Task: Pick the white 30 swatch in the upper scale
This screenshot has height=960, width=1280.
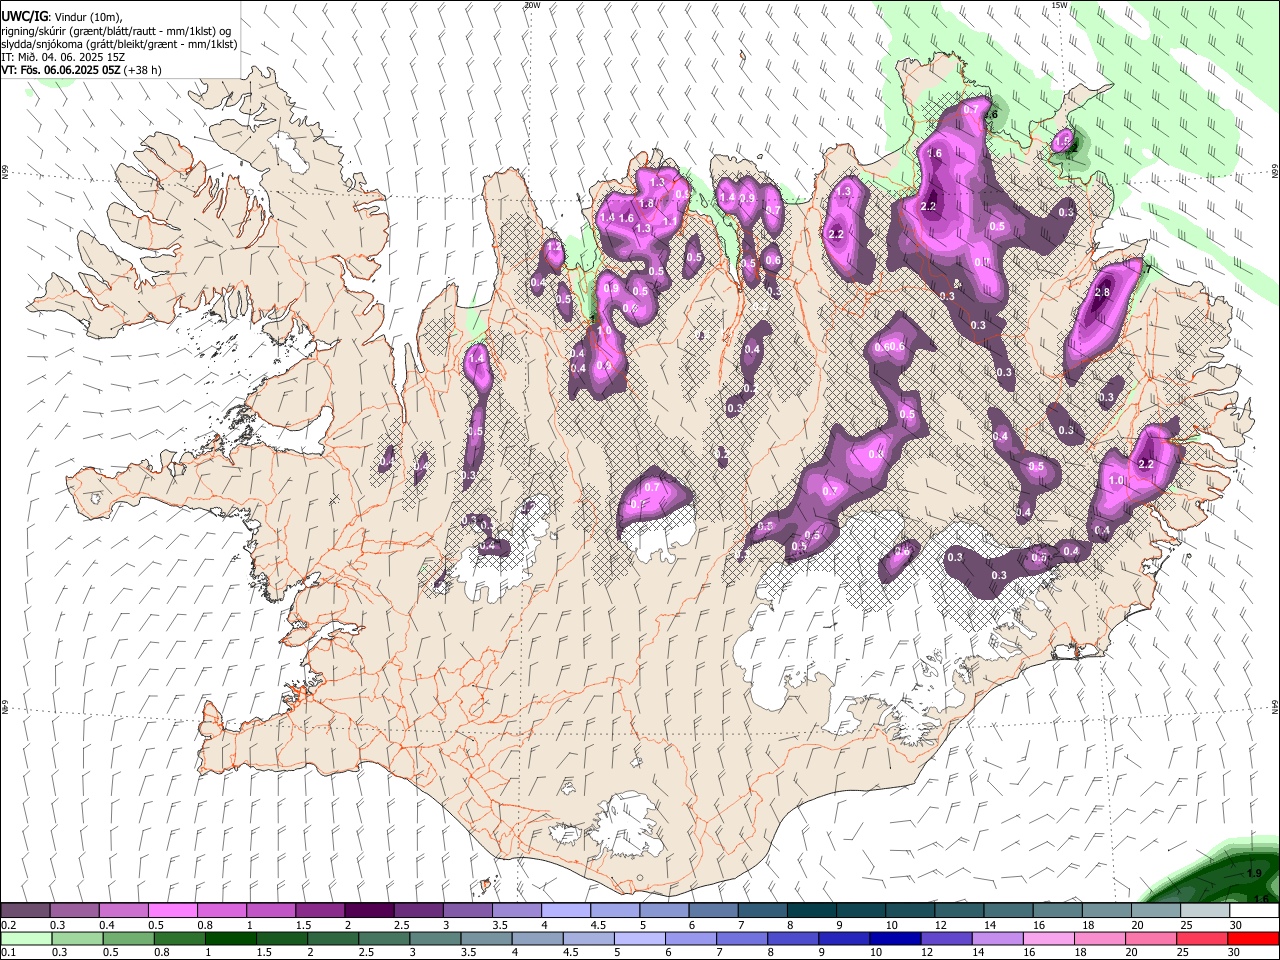Action: (x=1254, y=911)
